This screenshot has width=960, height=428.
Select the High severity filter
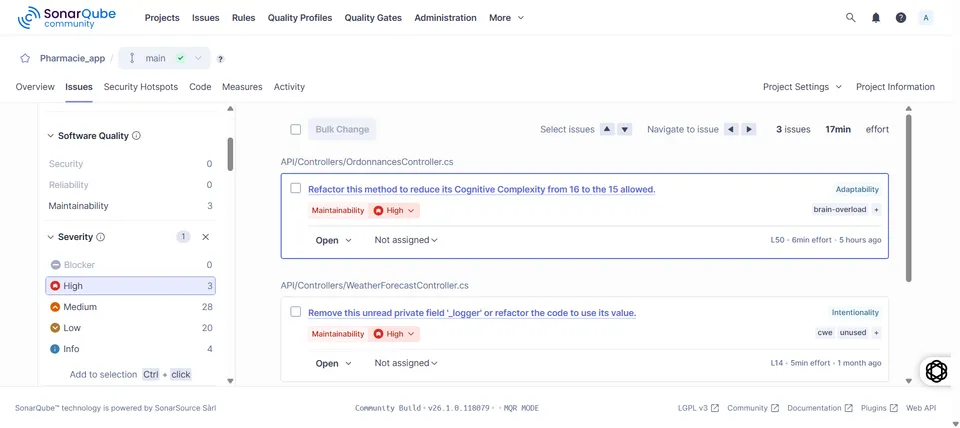coord(130,285)
